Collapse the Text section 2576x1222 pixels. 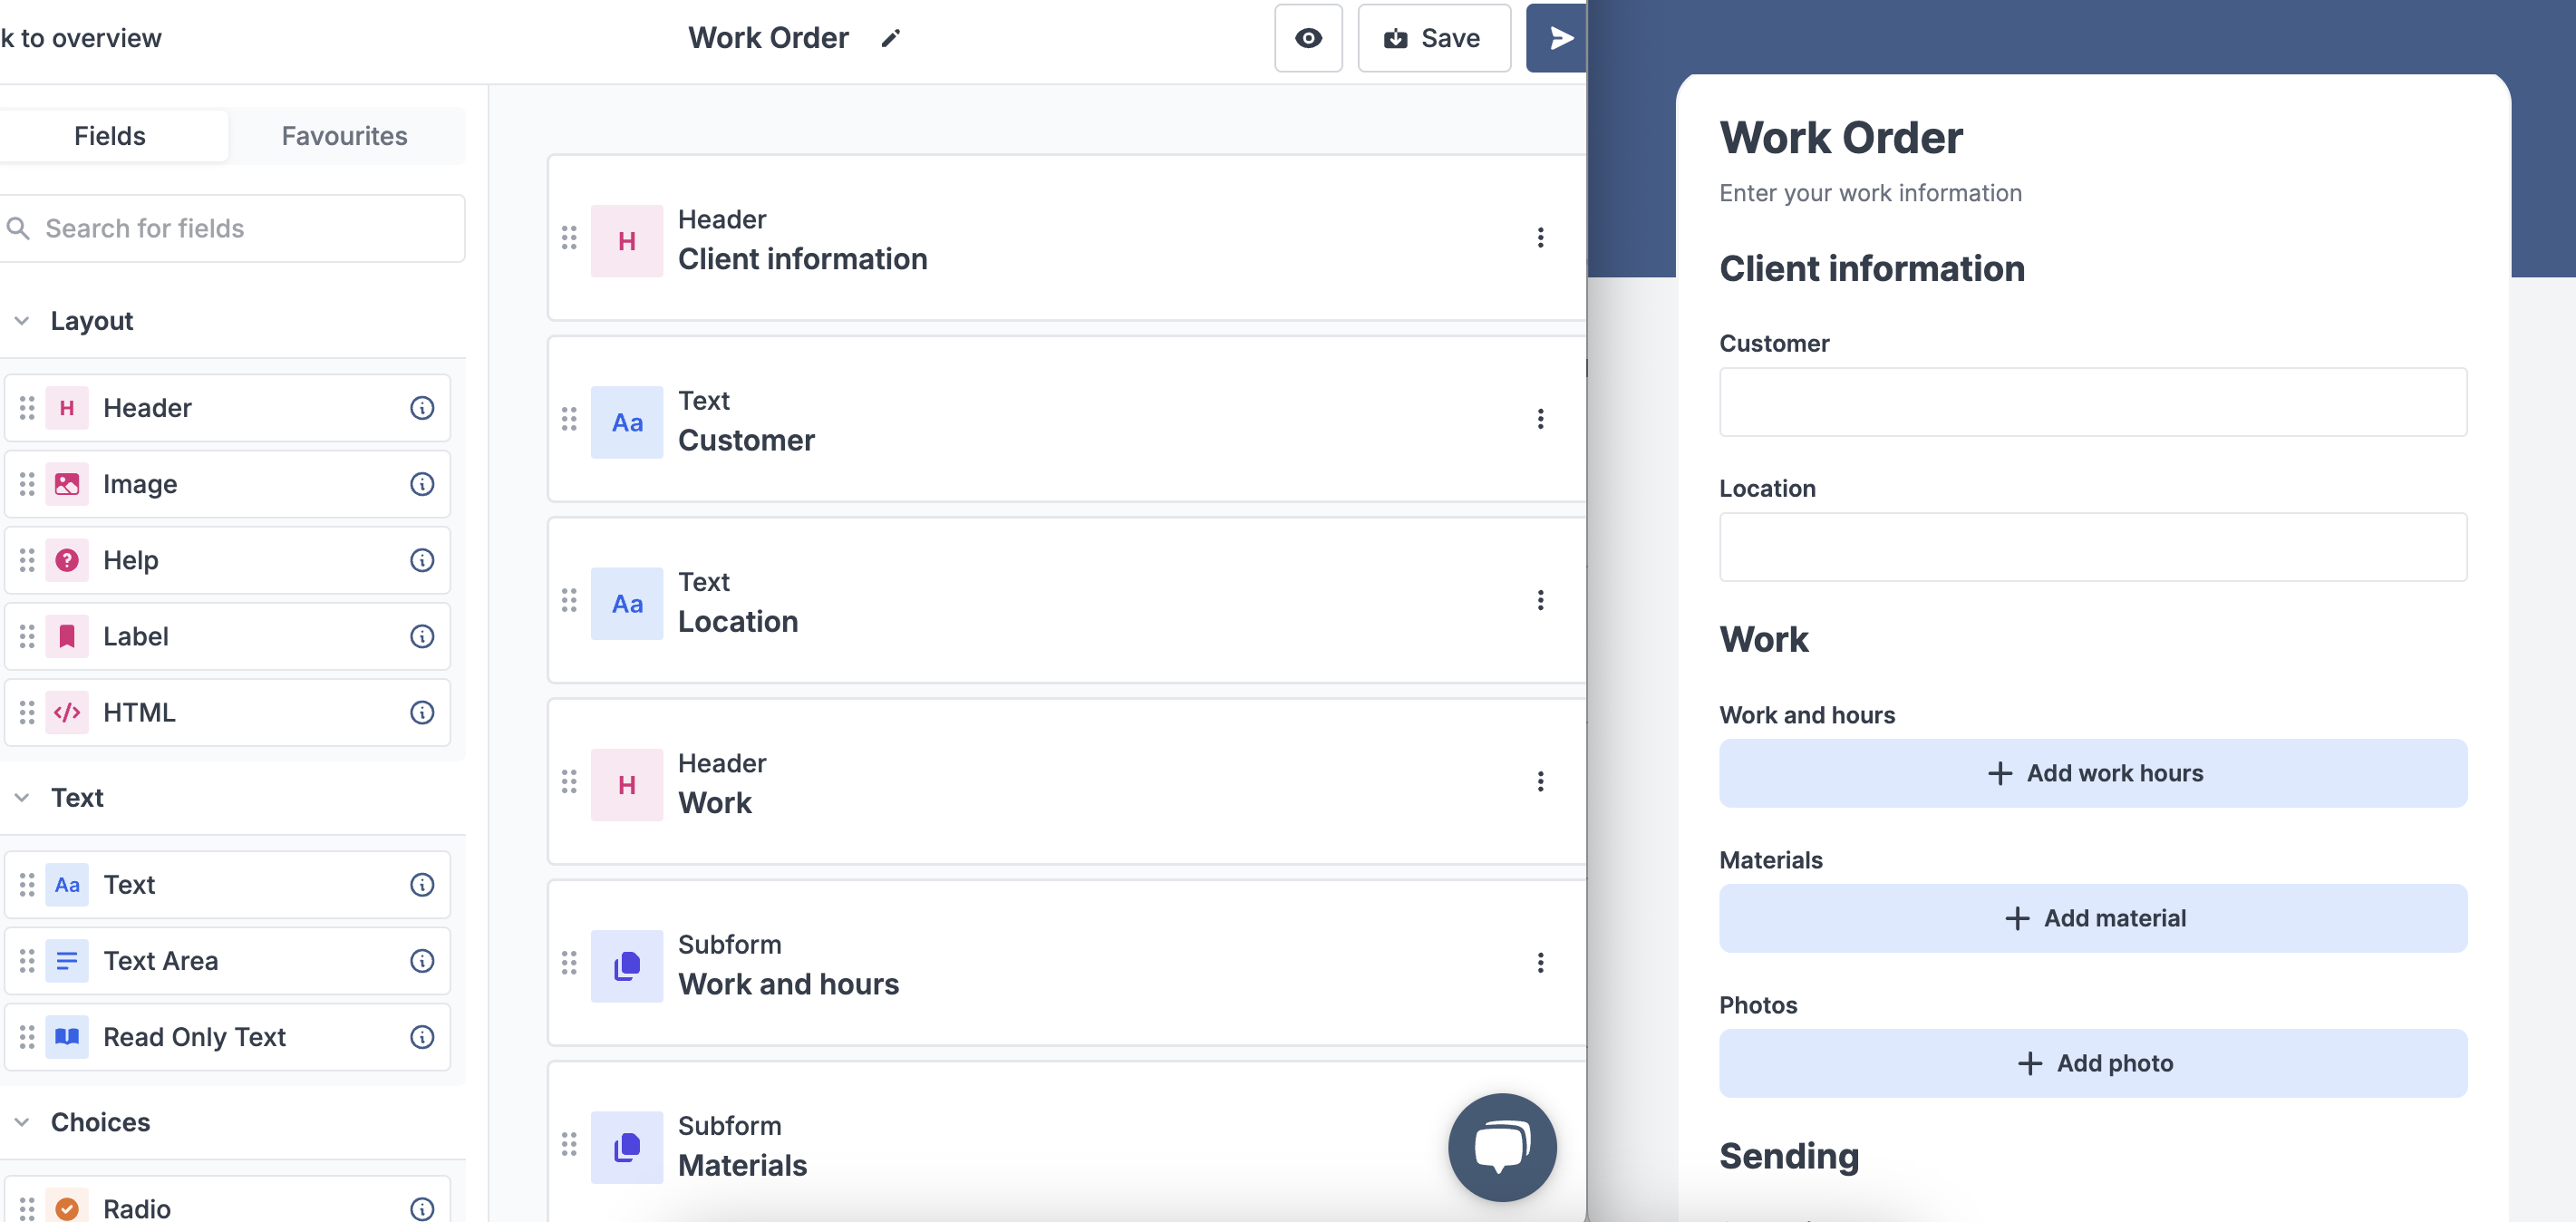tap(22, 798)
